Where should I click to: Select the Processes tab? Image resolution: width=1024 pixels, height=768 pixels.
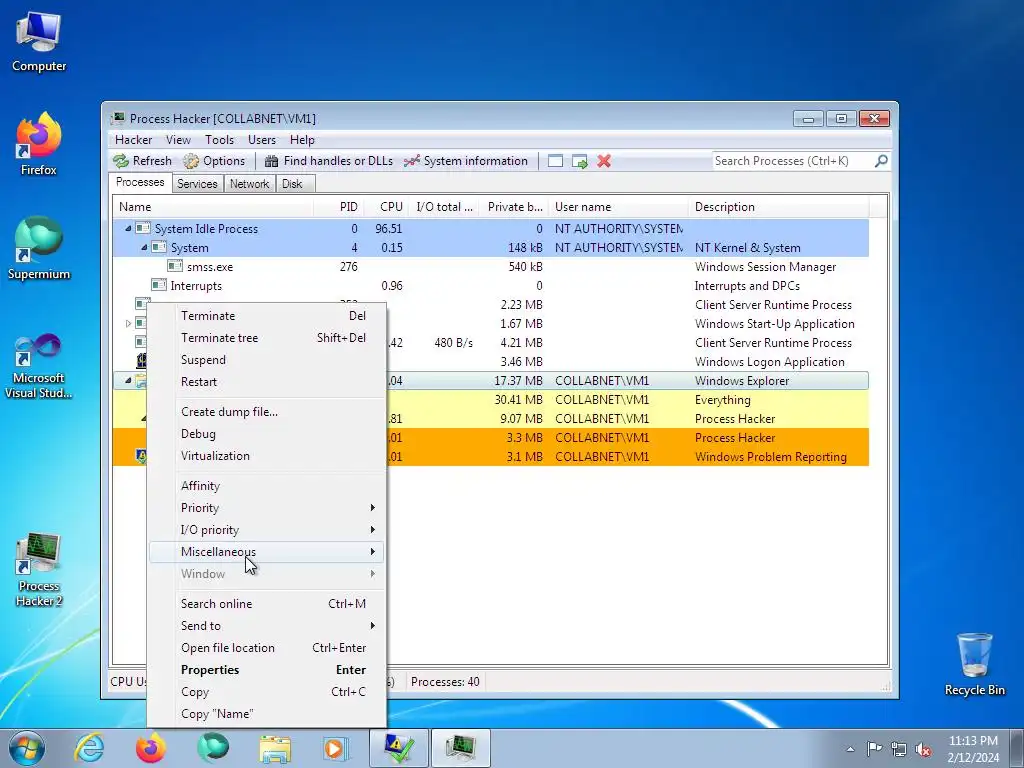point(140,182)
